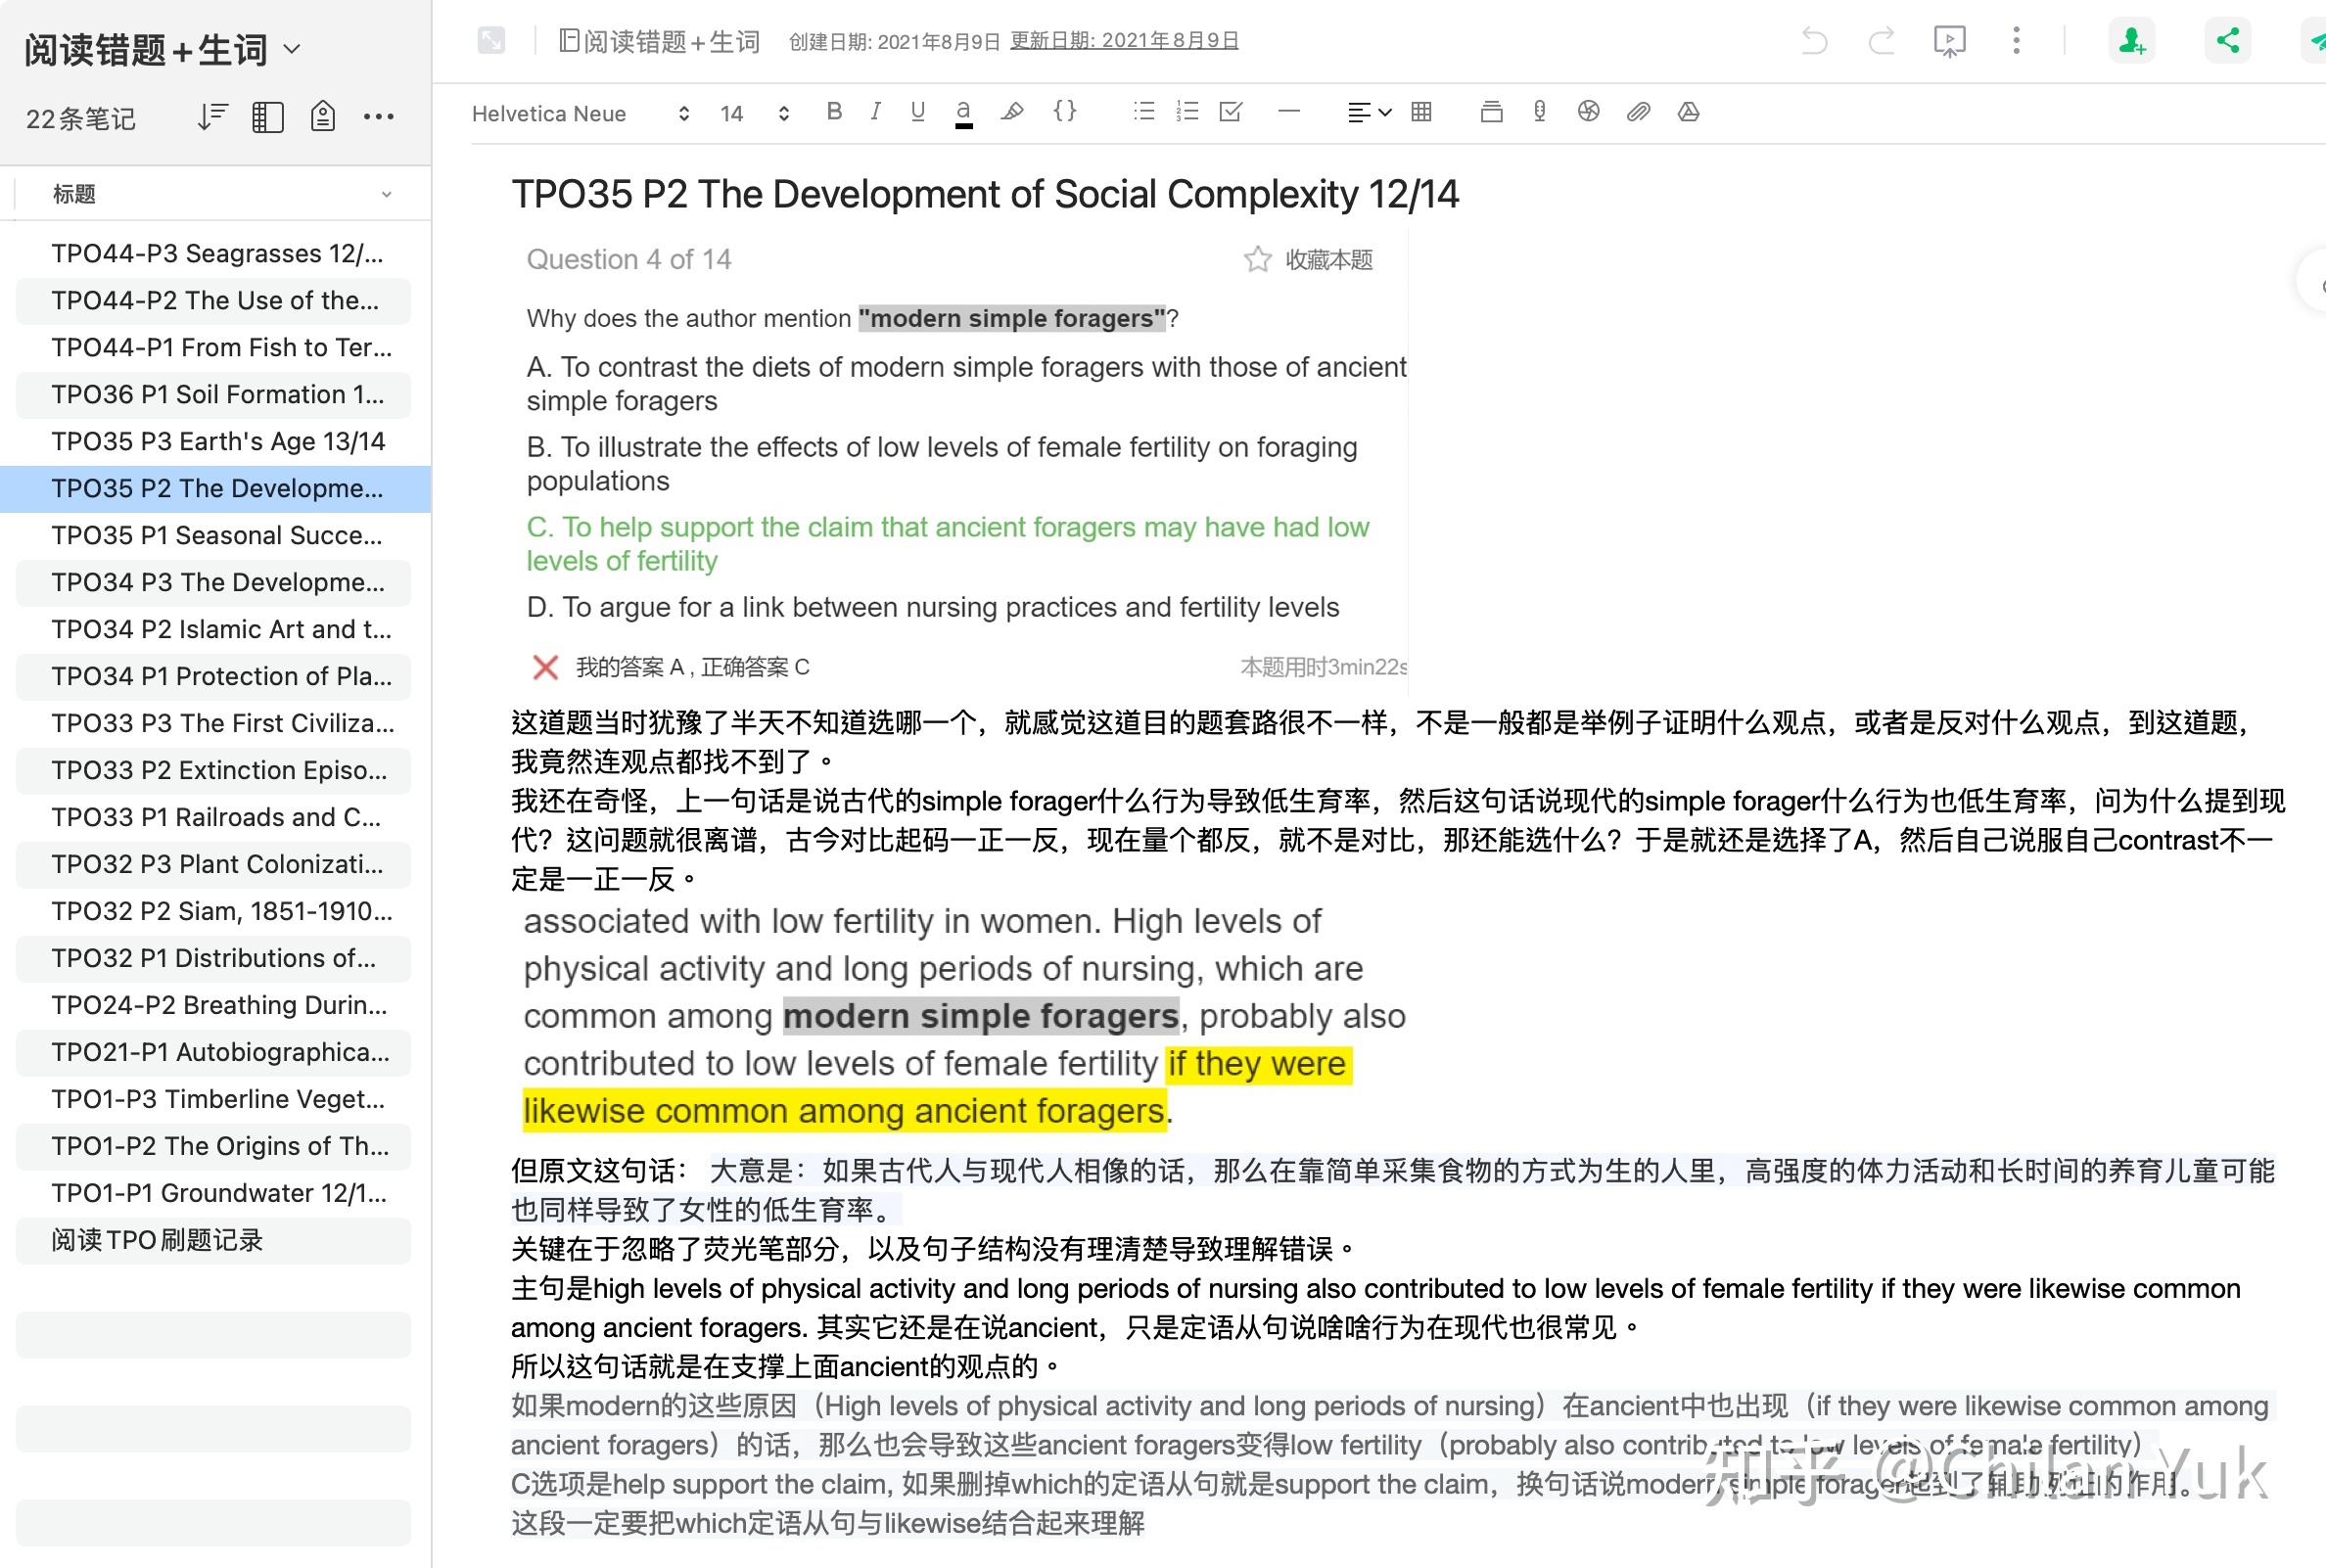Click the yellow highlighted text 'likewise common among ancient foragers'
The height and width of the screenshot is (1568, 2326).
coord(844,1111)
